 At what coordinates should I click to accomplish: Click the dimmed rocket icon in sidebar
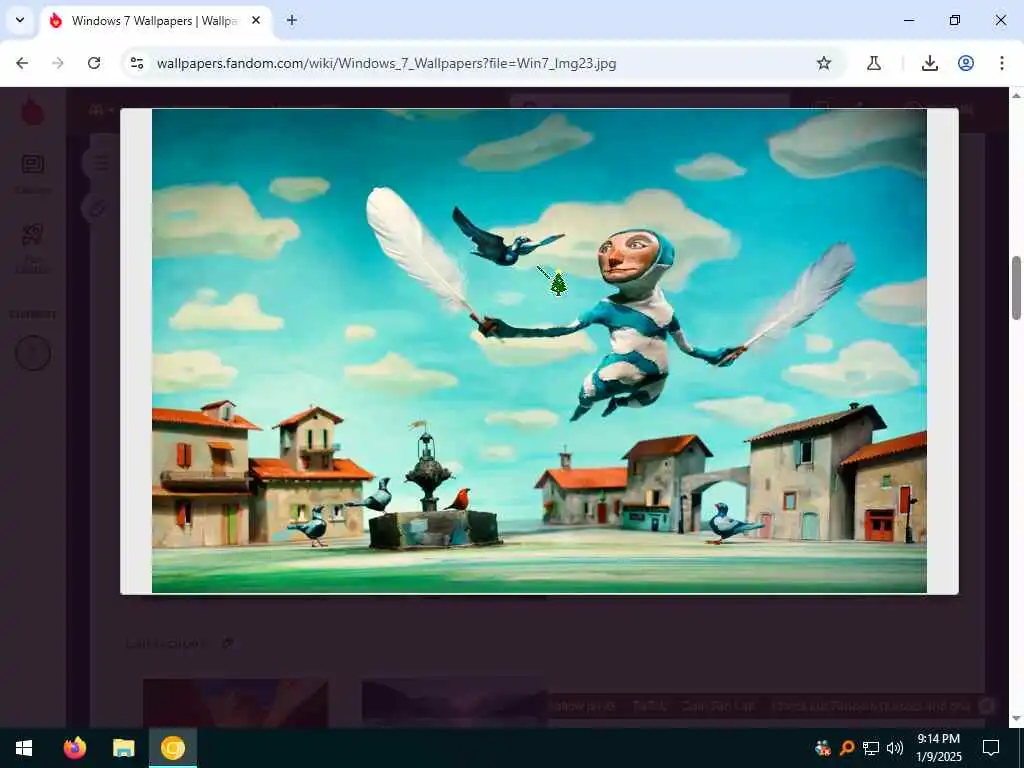point(33,235)
